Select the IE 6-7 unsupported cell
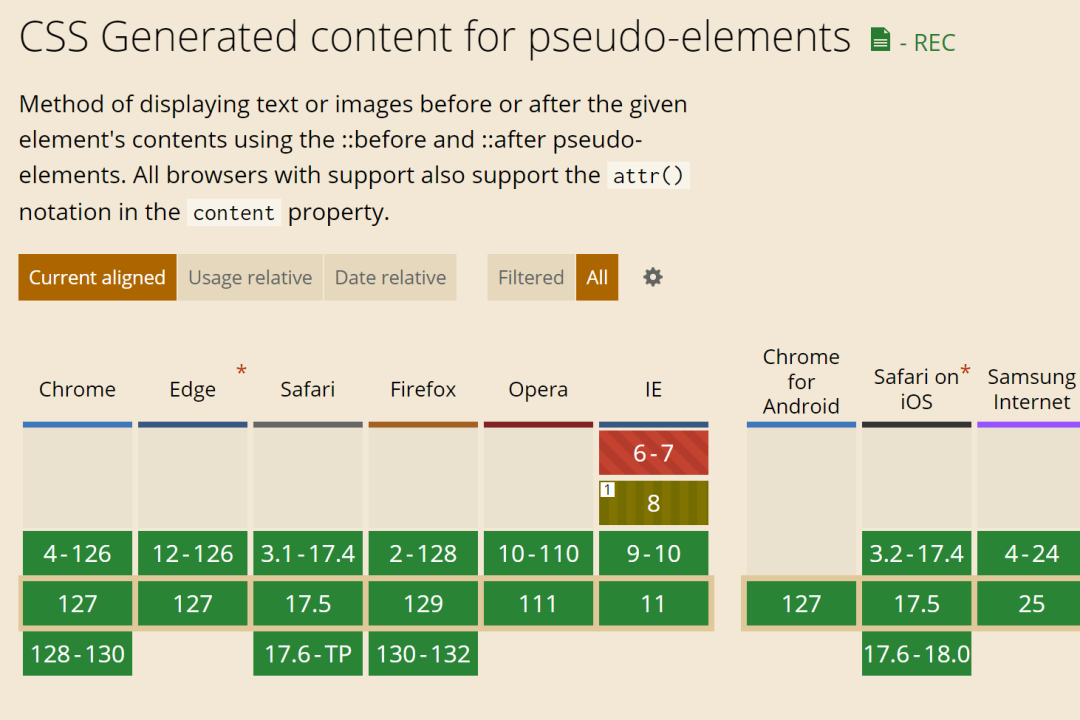 point(654,453)
